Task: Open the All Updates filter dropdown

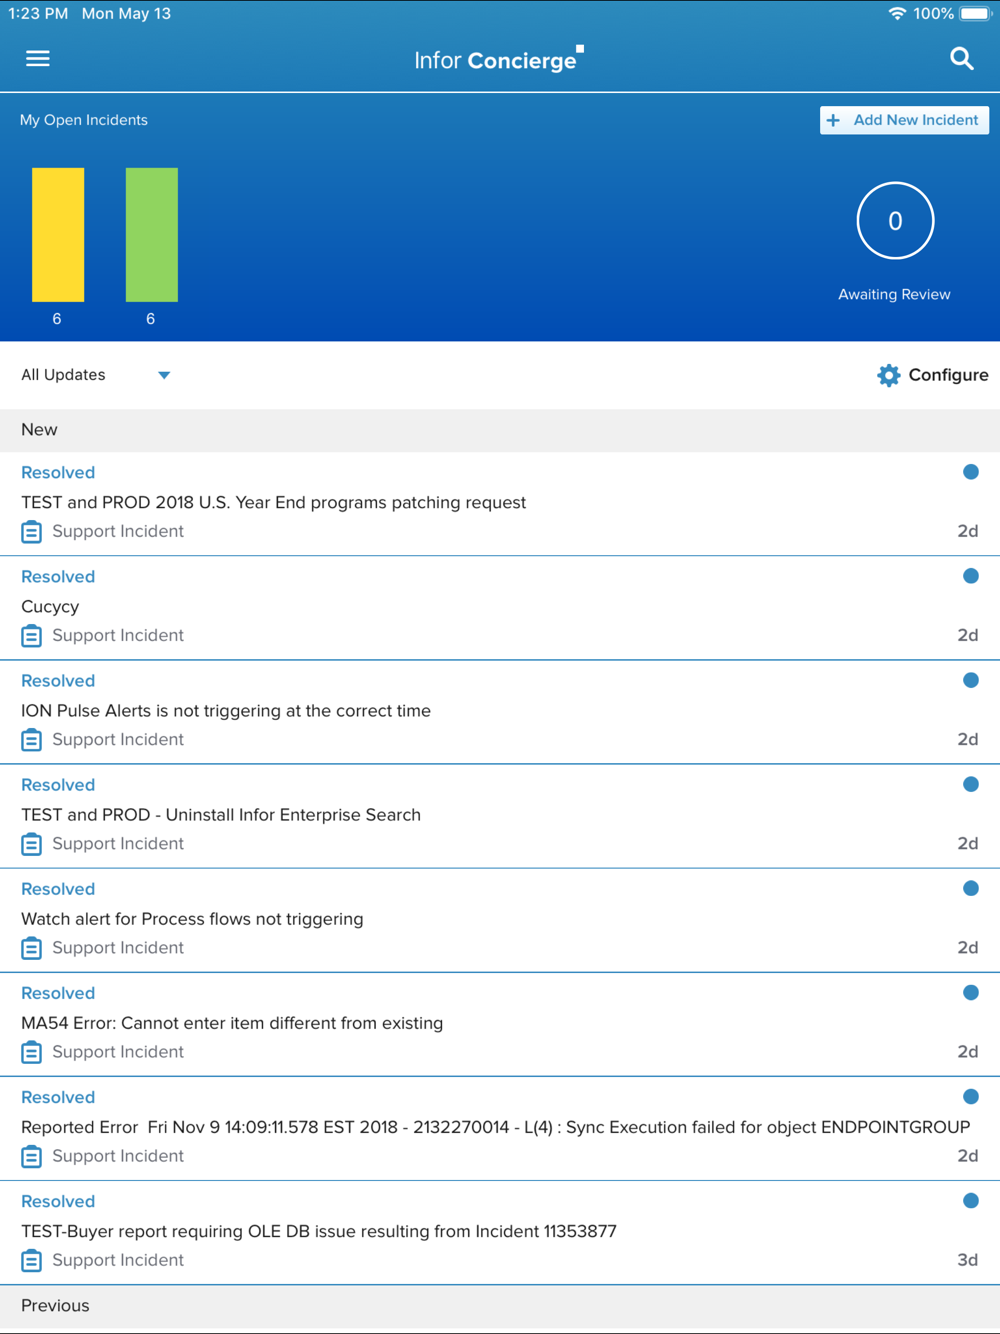Action: coord(96,375)
